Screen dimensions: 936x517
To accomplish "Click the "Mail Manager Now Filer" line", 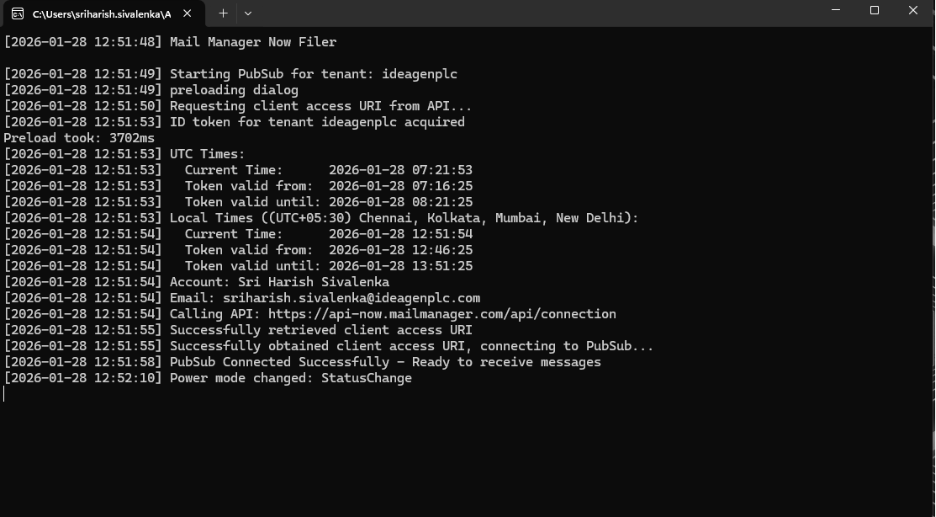I will [x=253, y=42].
